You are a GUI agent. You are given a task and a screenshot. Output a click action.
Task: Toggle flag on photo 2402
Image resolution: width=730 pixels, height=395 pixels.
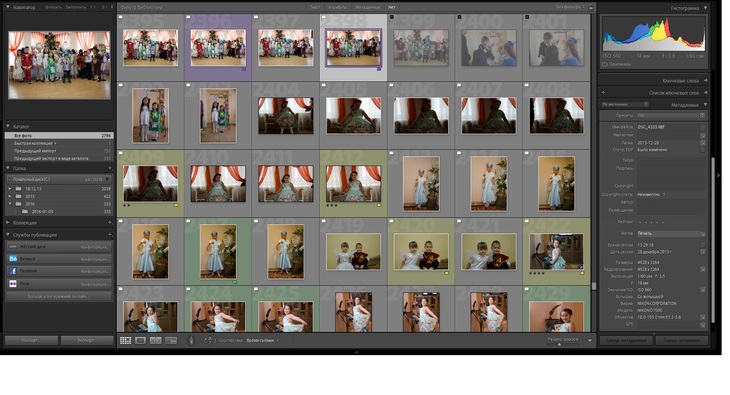coord(121,85)
